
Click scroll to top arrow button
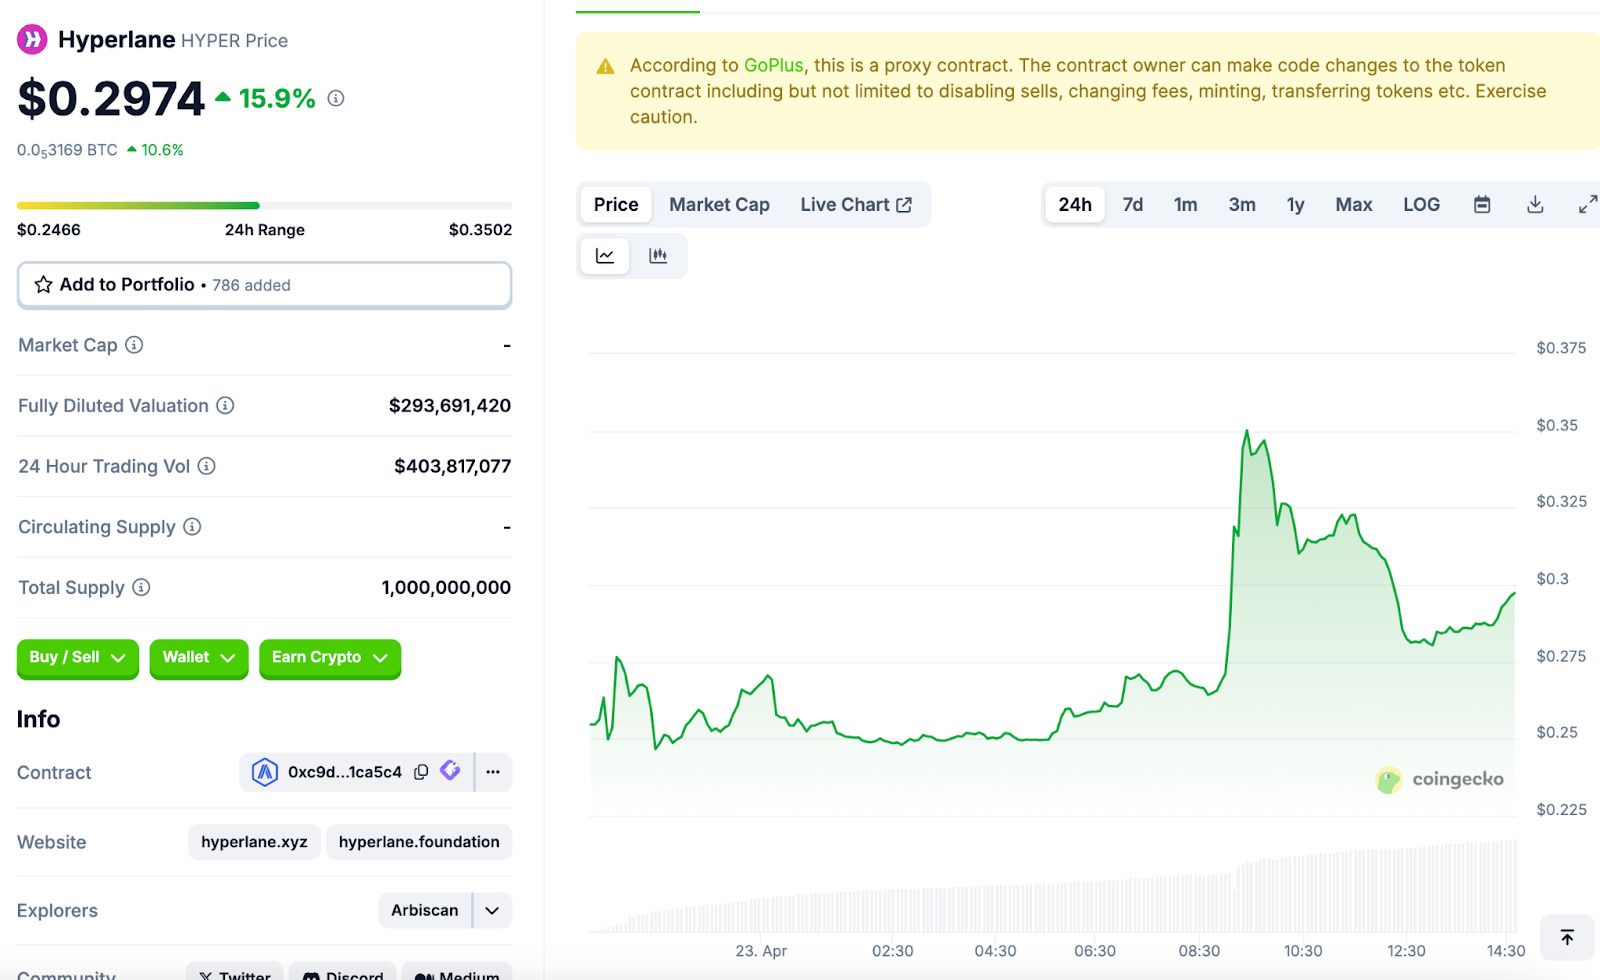[1567, 937]
